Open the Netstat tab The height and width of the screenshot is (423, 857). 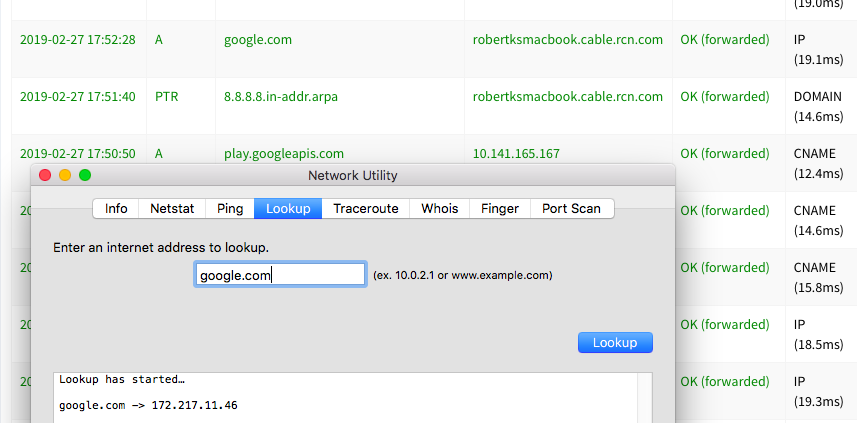click(x=172, y=208)
